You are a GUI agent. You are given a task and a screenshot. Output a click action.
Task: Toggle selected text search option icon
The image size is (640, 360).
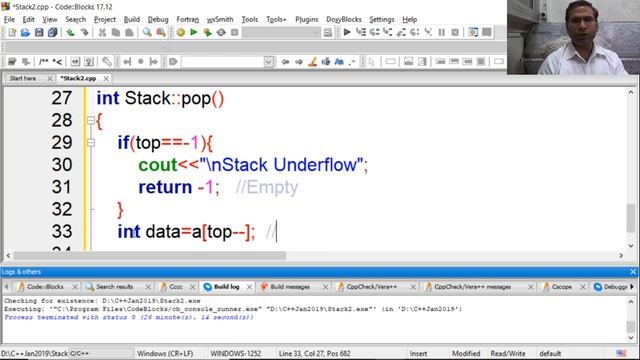point(326,62)
